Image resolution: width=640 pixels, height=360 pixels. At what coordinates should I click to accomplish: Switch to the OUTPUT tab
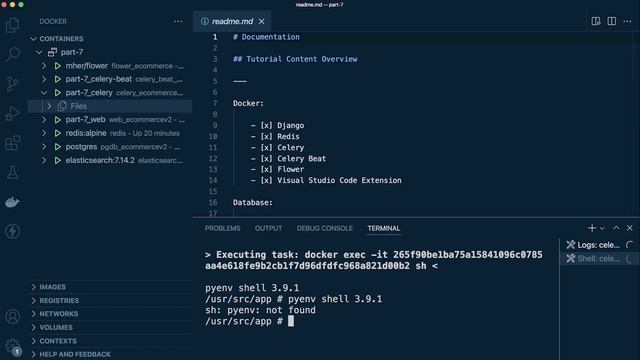pos(268,228)
